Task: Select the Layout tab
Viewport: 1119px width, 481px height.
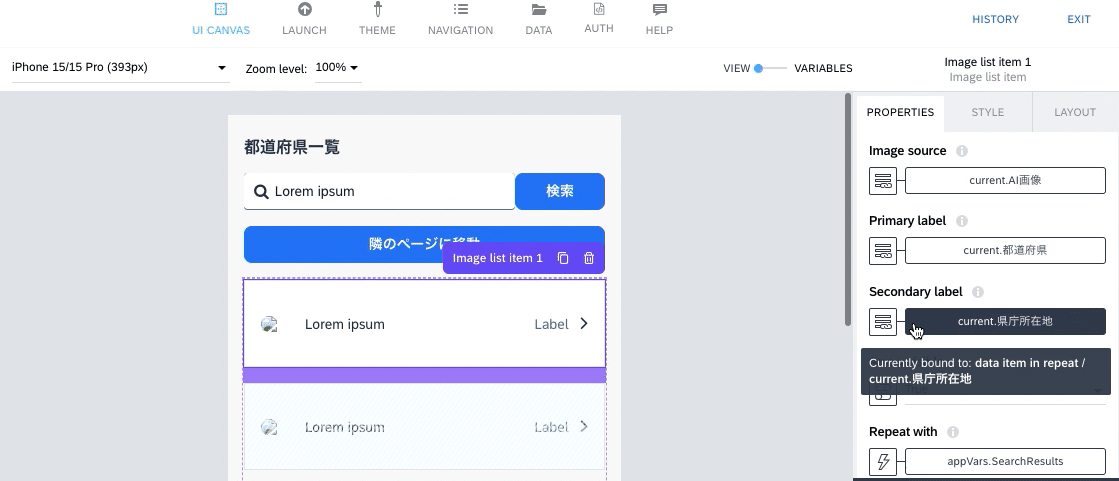Action: click(x=1075, y=112)
